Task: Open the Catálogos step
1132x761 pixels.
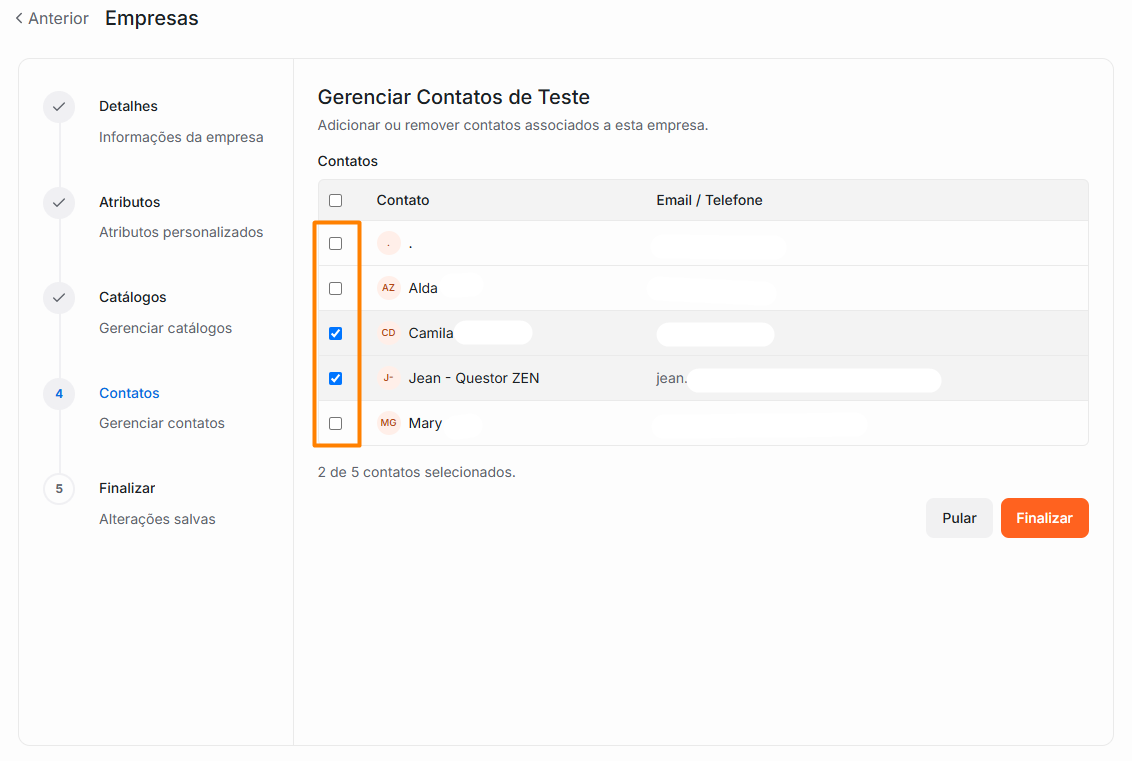Action: click(x=133, y=297)
